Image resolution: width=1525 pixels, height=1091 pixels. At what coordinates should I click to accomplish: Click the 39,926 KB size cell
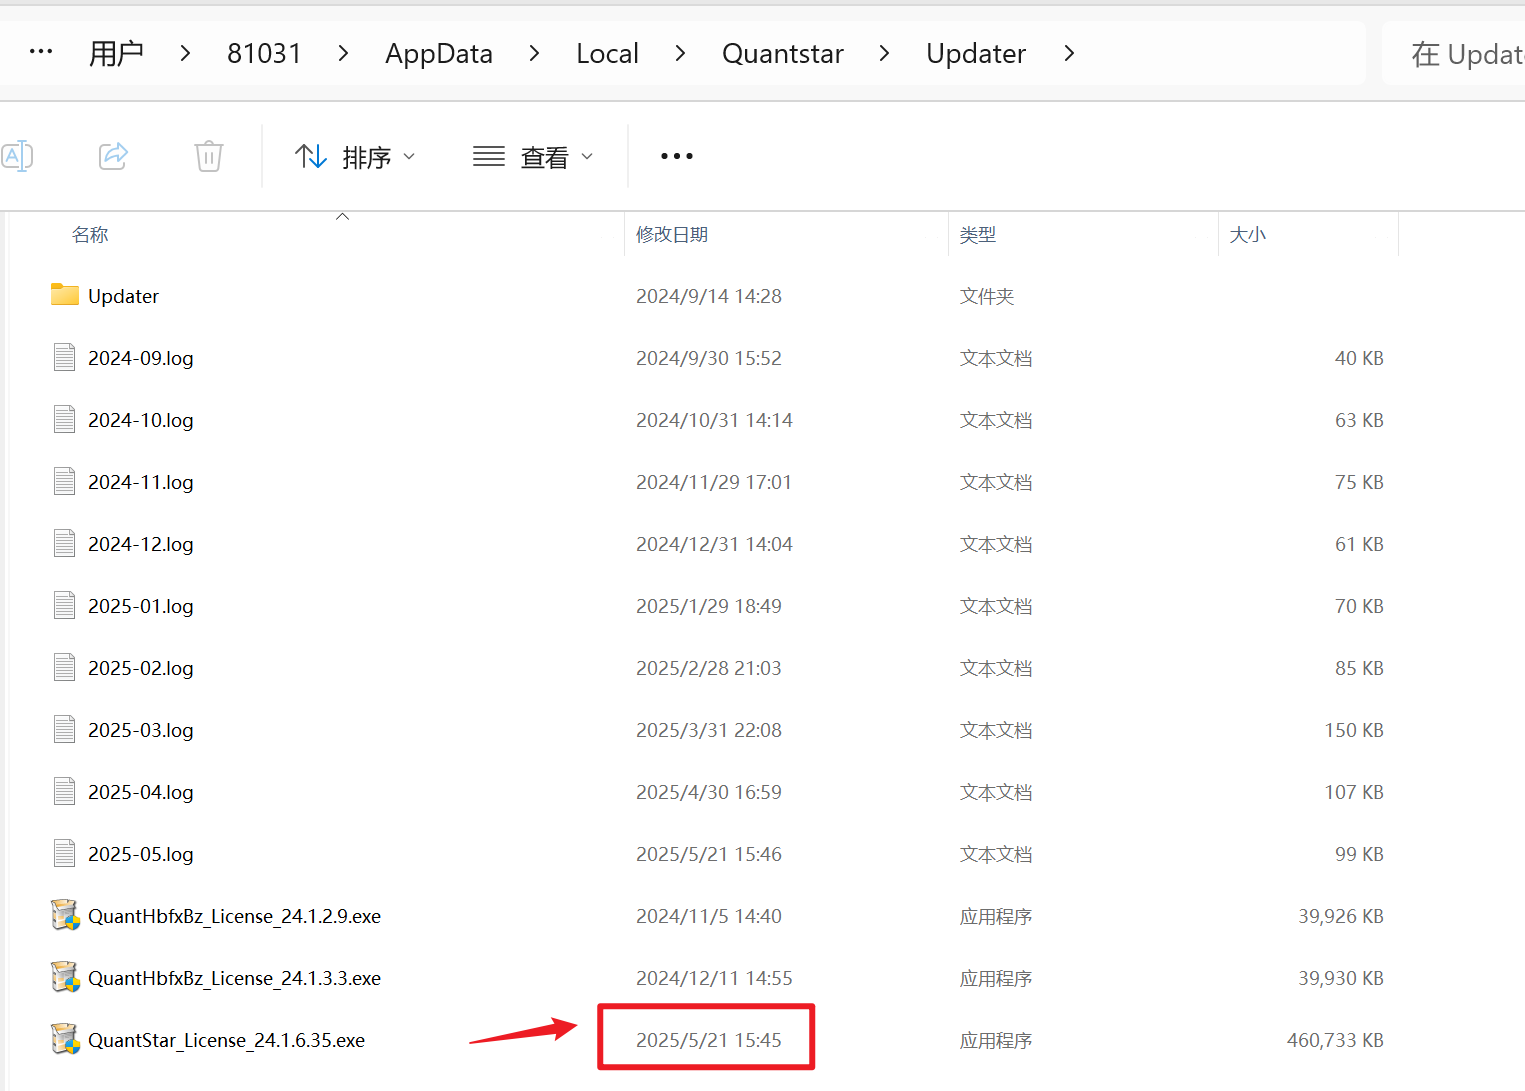click(x=1341, y=916)
